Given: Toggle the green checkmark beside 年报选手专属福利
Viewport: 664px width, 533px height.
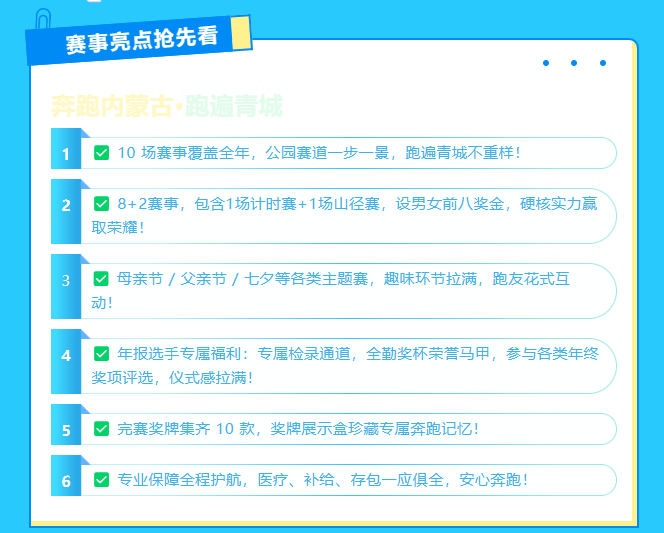Looking at the screenshot, I should click(101, 354).
